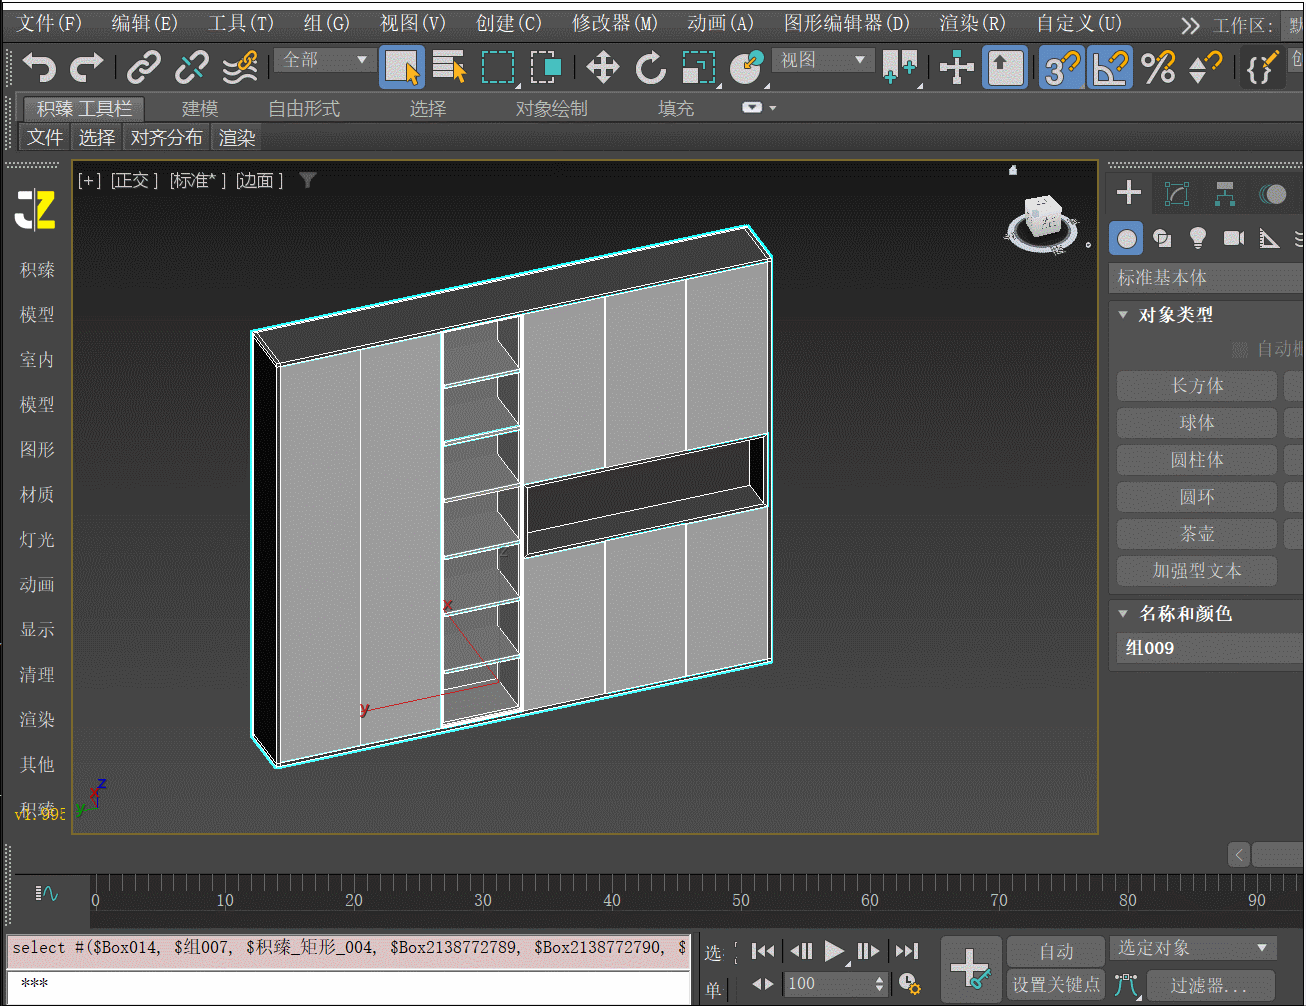Open the Motion command panel tab
This screenshot has width=1306, height=1006.
[x=1273, y=193]
